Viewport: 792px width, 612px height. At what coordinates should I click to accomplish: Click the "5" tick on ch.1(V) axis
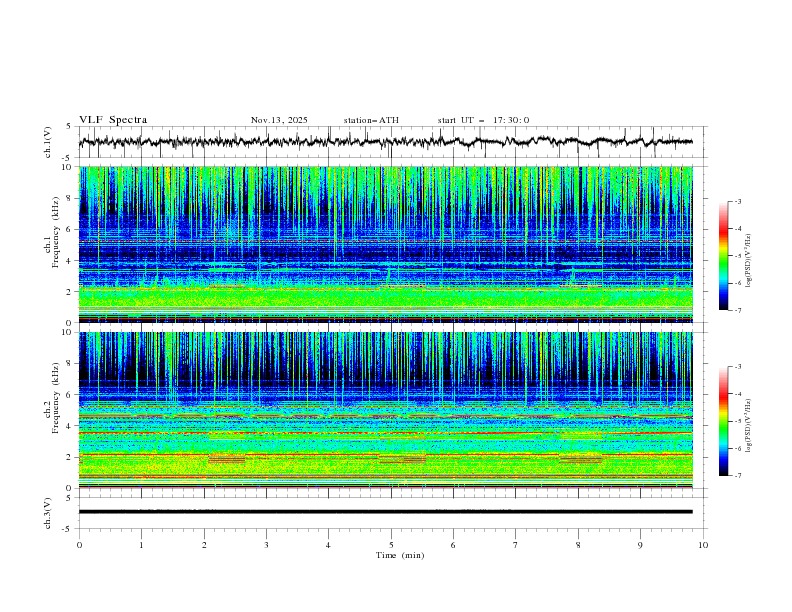tap(69, 126)
